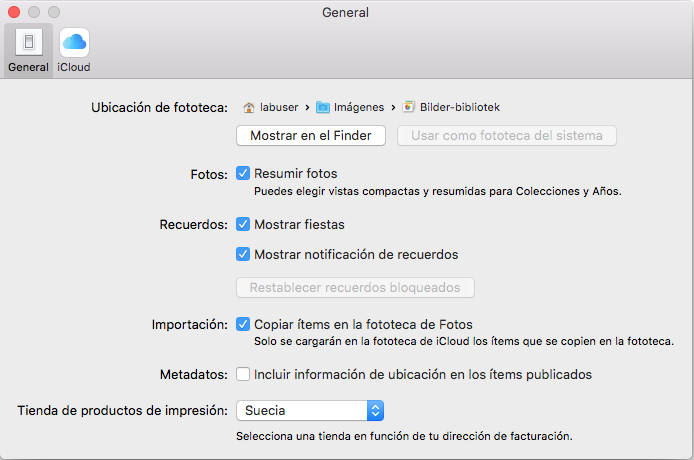The height and width of the screenshot is (460, 694).
Task: Select the iCloud tab label
Action: point(74,68)
